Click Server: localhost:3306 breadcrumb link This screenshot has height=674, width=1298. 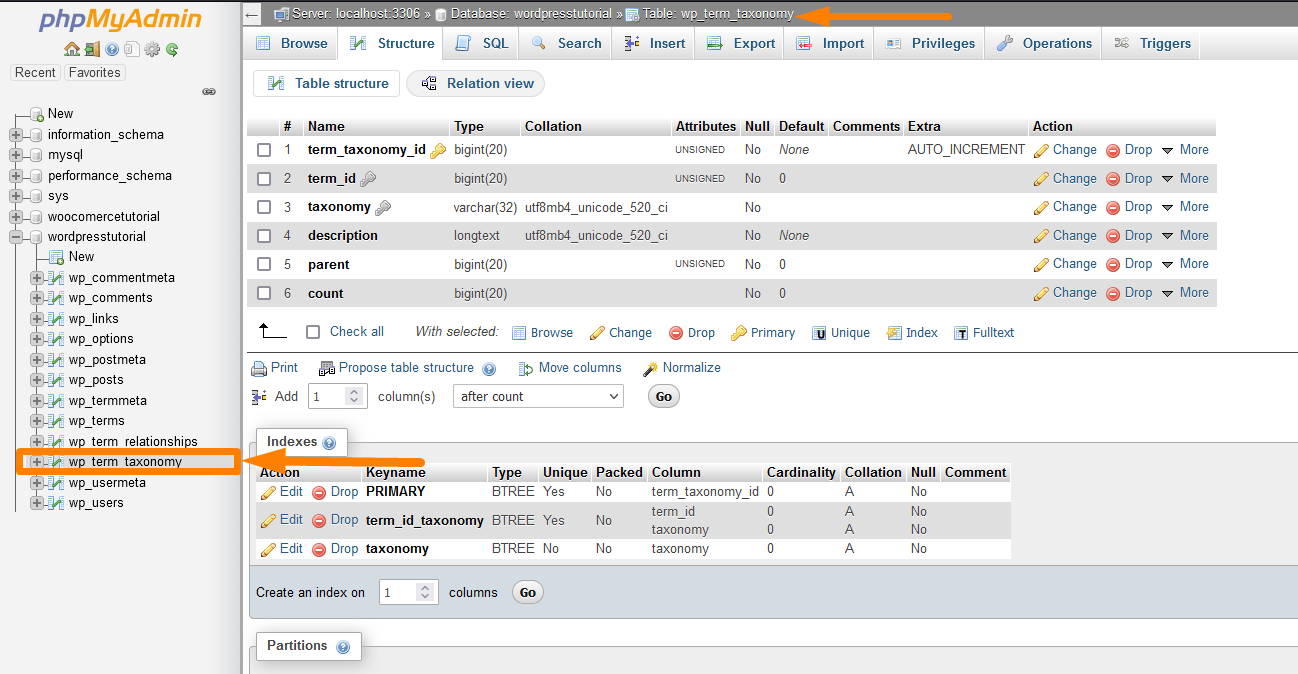355,14
